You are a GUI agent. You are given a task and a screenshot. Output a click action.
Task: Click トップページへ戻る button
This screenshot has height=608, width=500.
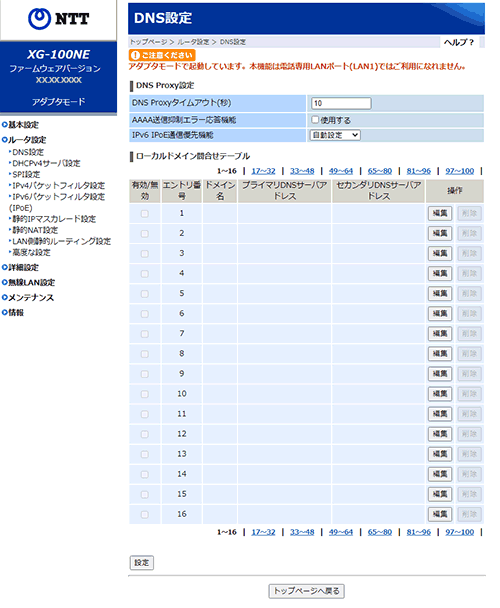click(306, 591)
